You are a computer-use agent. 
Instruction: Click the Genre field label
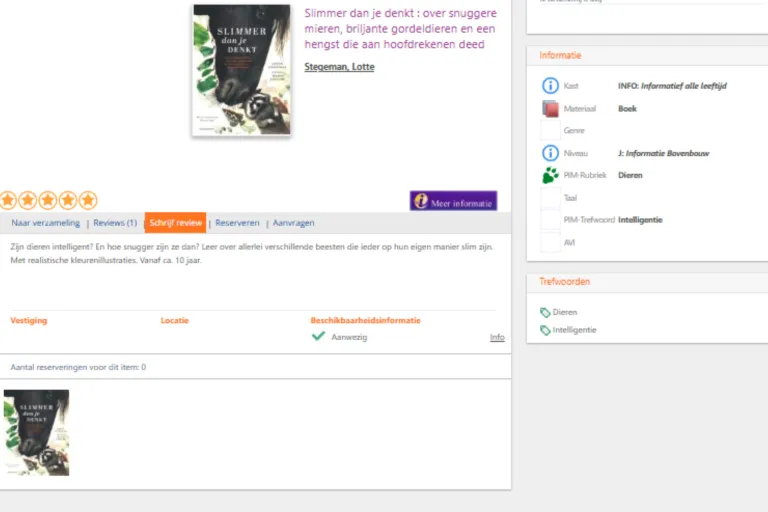tap(574, 131)
